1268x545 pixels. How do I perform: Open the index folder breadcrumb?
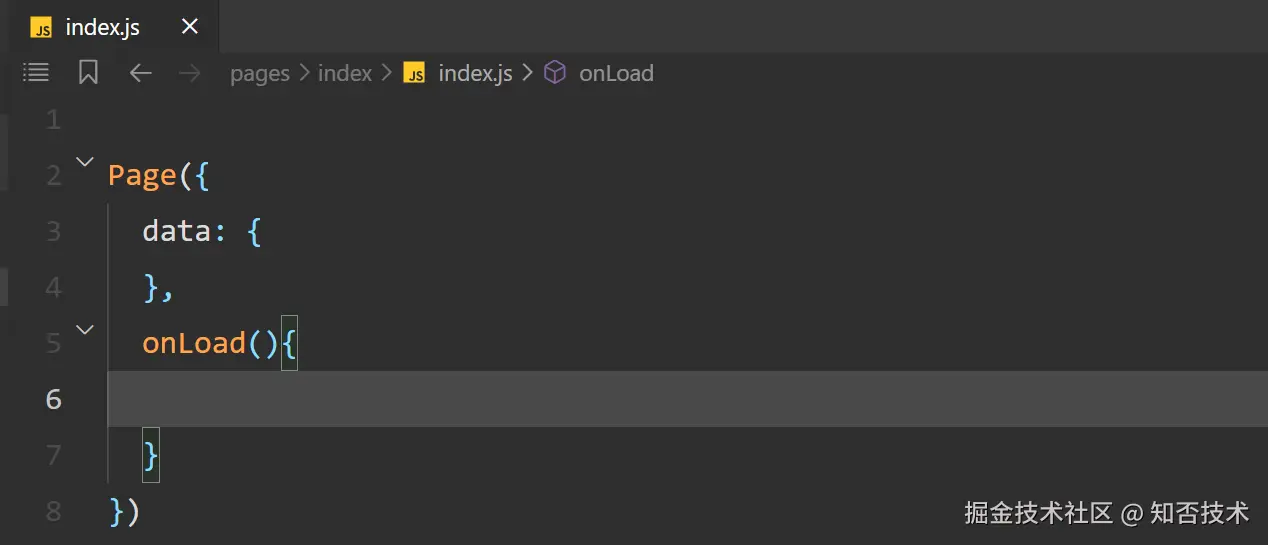344,73
